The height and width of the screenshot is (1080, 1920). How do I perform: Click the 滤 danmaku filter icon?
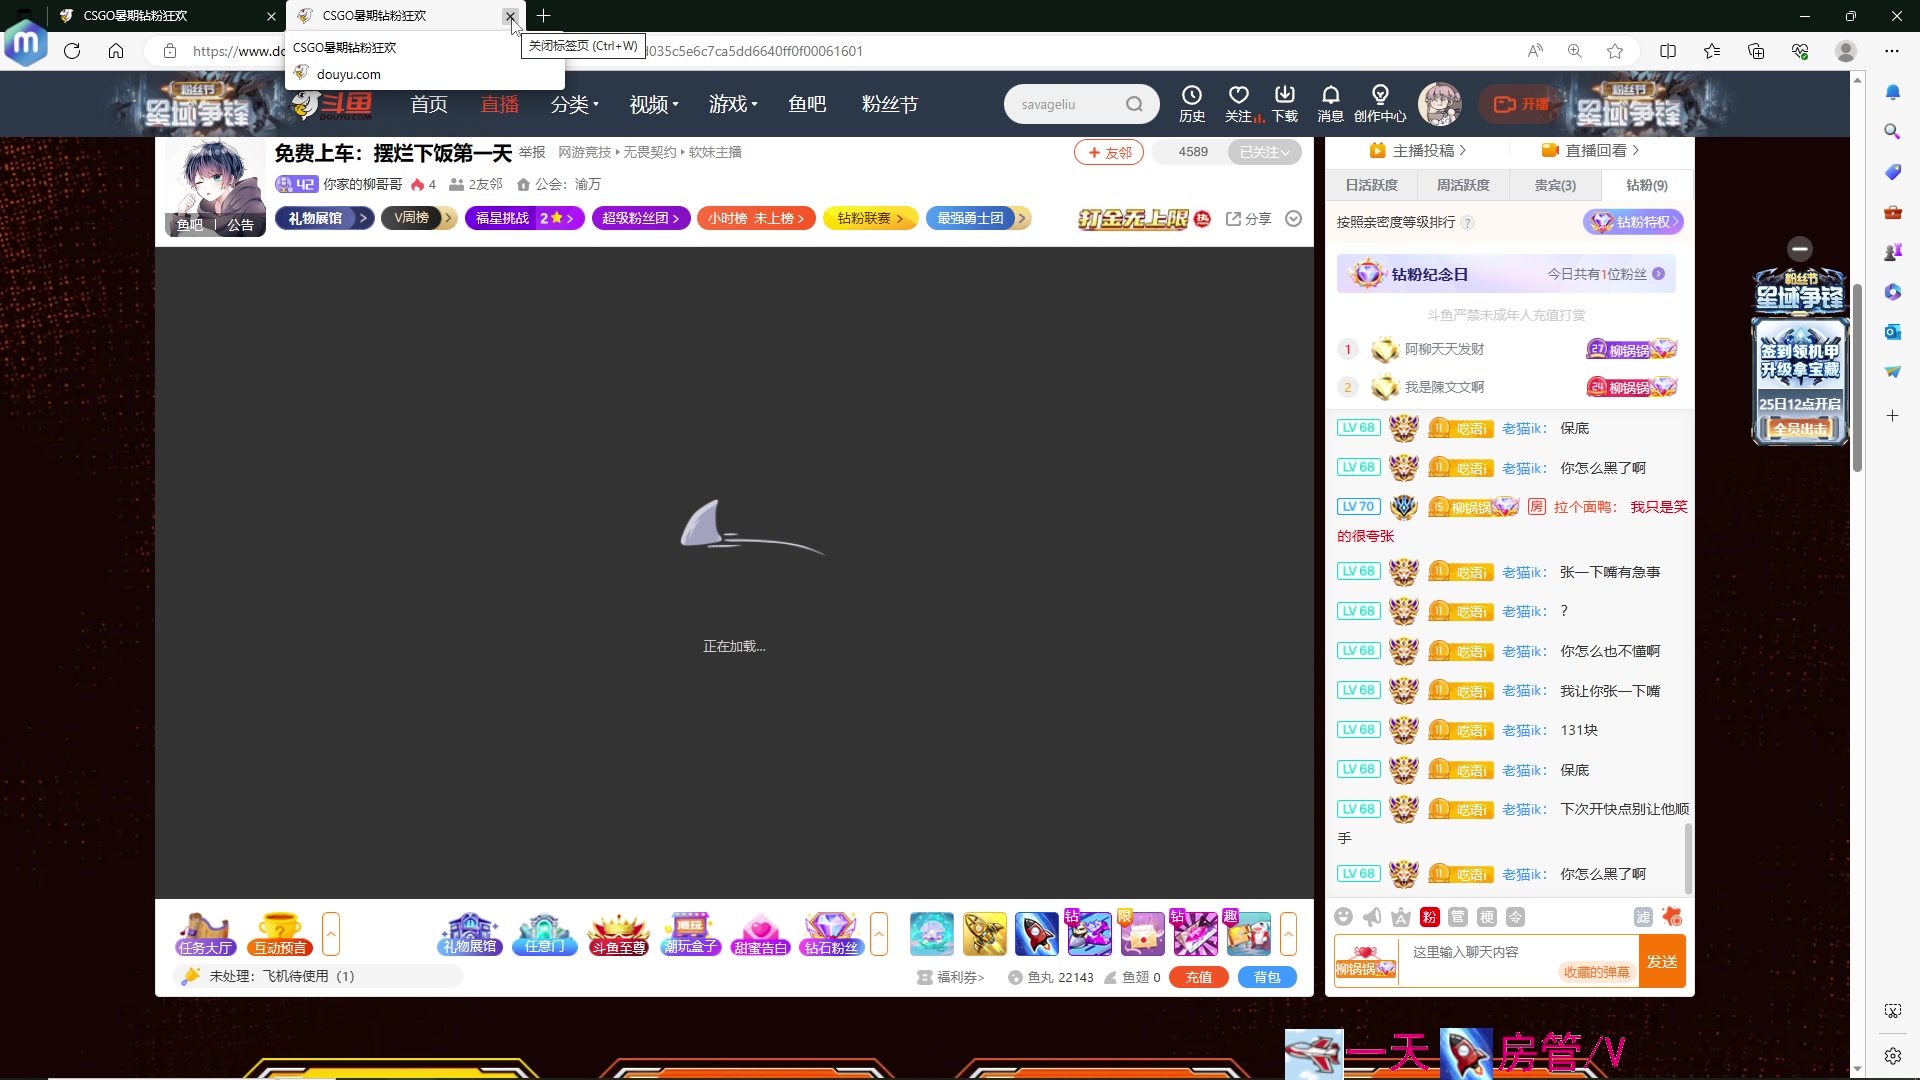click(1643, 917)
